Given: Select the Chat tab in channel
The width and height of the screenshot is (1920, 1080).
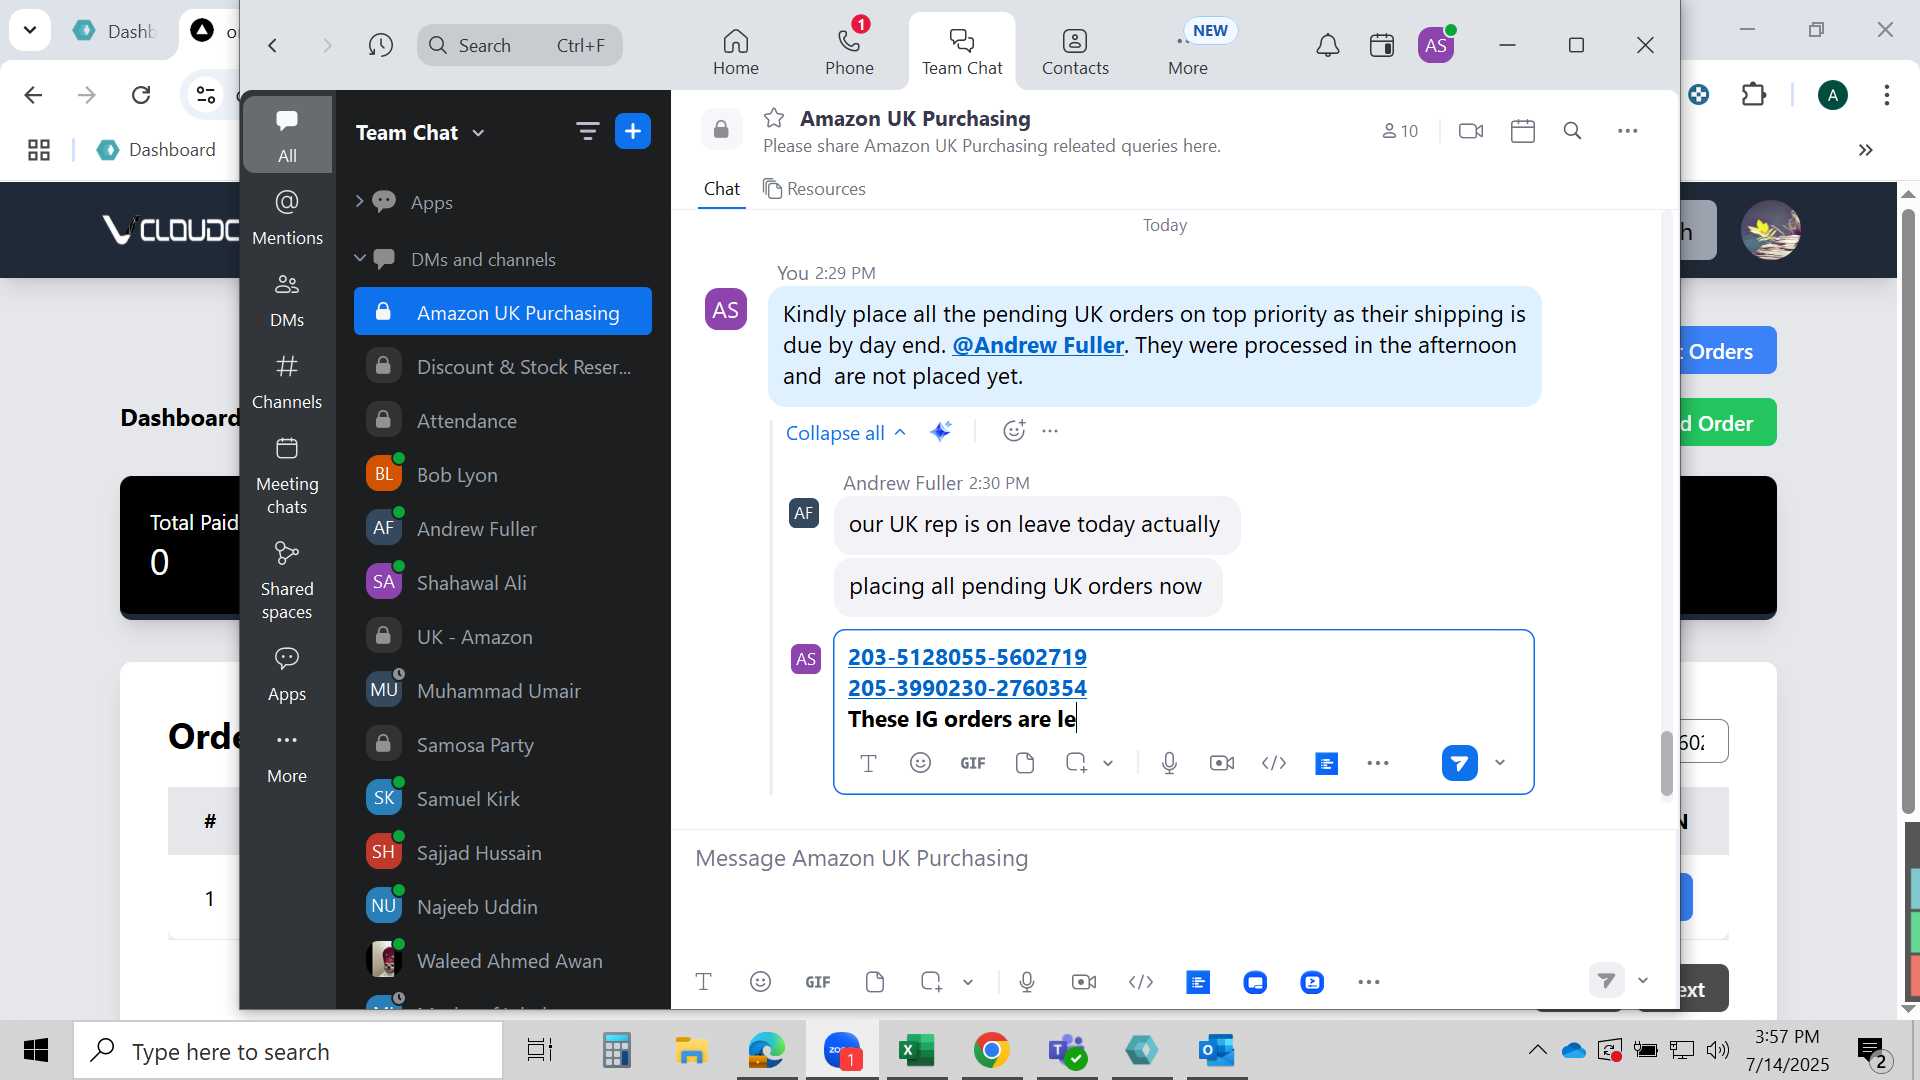Looking at the screenshot, I should click(721, 189).
